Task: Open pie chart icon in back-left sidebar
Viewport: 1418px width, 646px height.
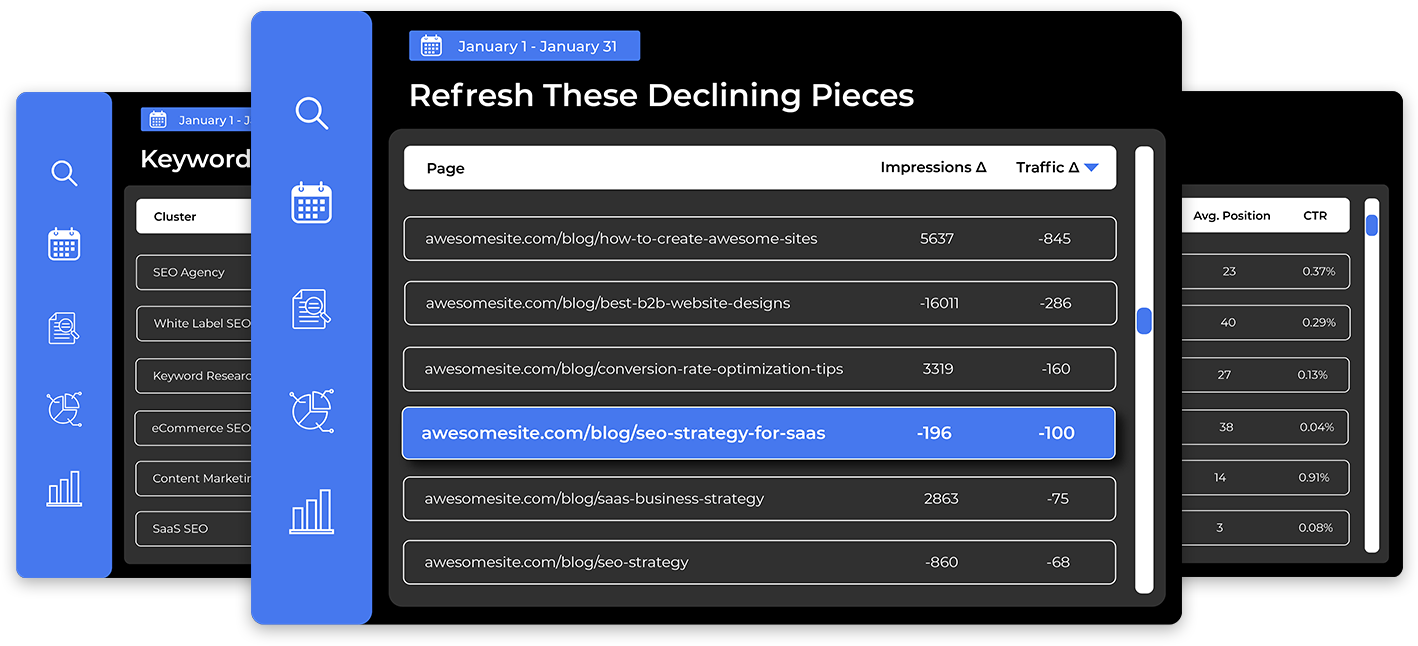Action: click(64, 409)
